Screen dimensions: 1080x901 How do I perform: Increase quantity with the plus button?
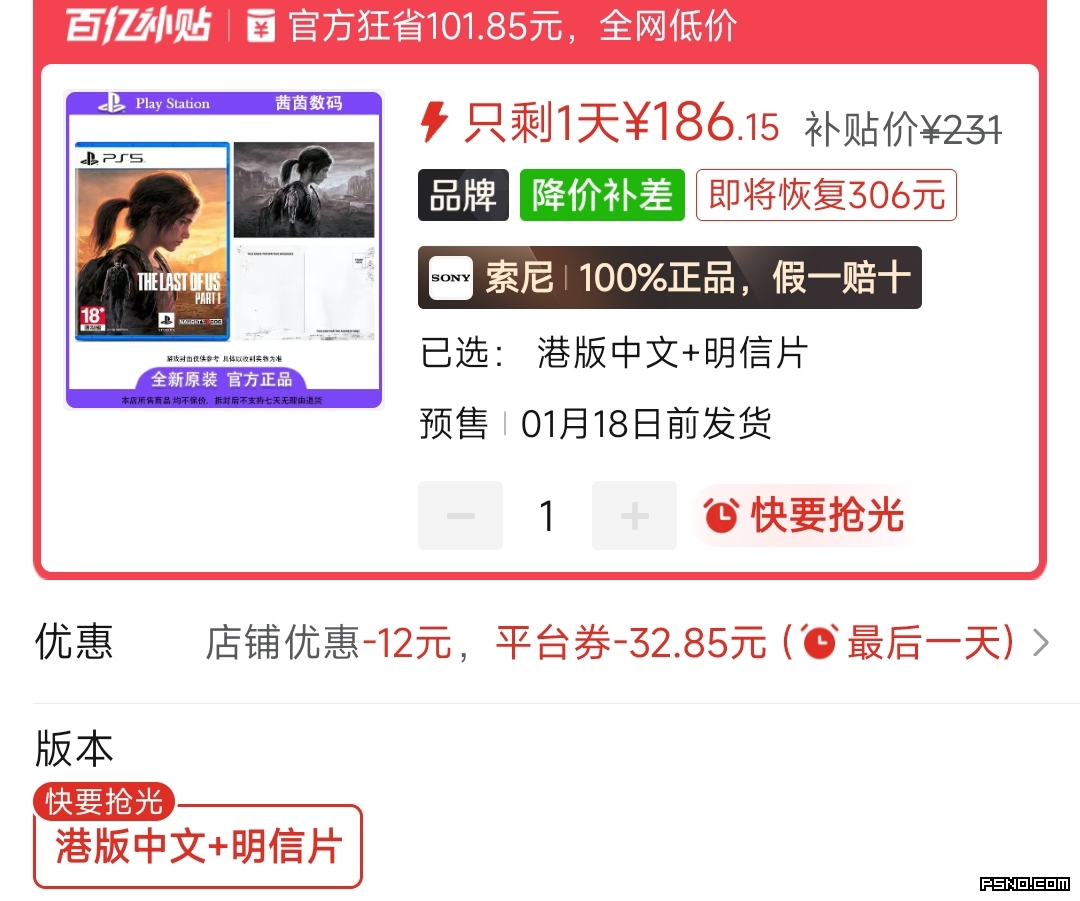coord(634,515)
